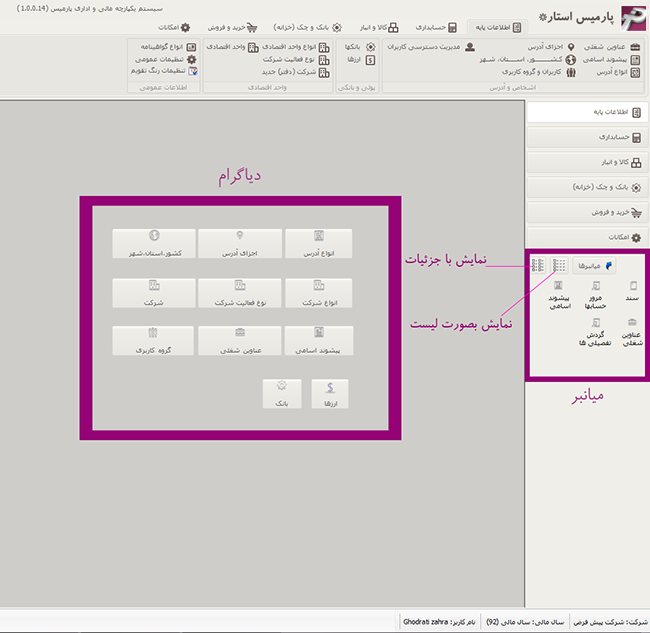Expand بانک و چک (خزانه) sidebar section
The image size is (650, 633).
point(587,187)
